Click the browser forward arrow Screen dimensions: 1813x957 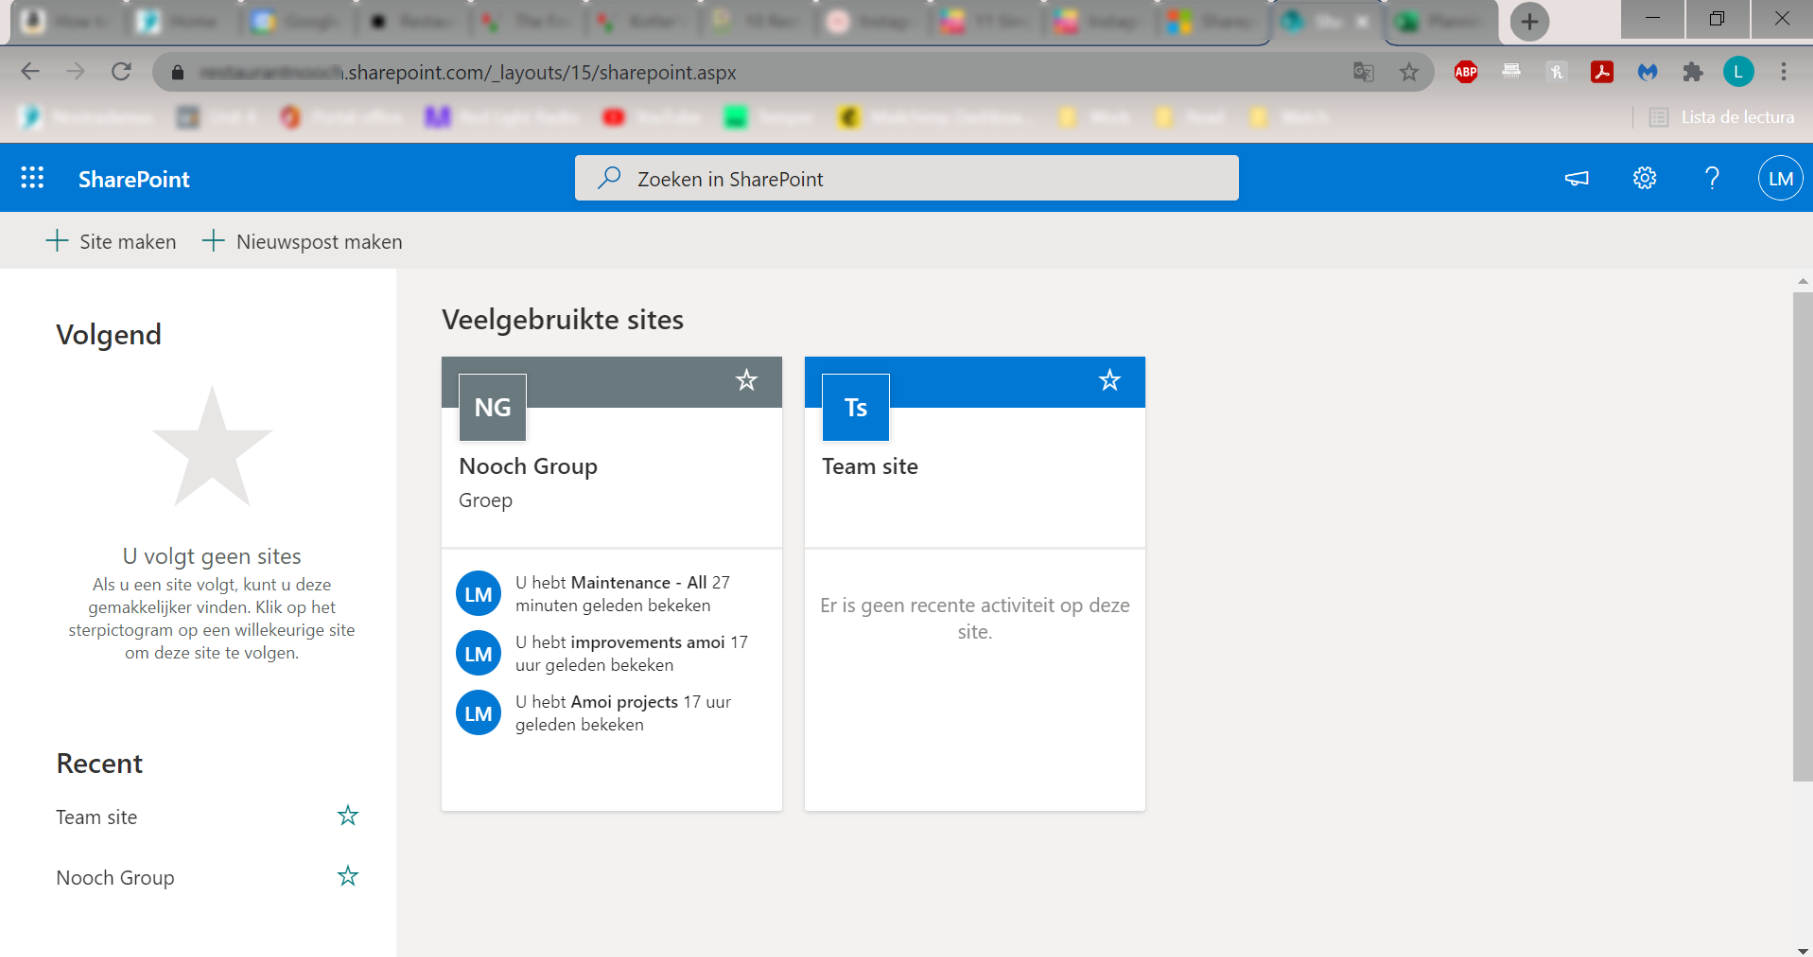click(76, 72)
